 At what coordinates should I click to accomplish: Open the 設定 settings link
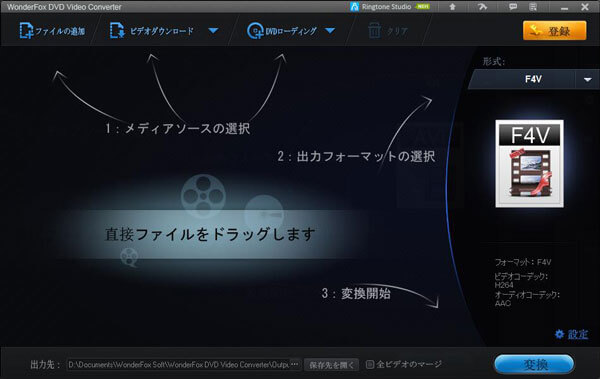click(572, 334)
